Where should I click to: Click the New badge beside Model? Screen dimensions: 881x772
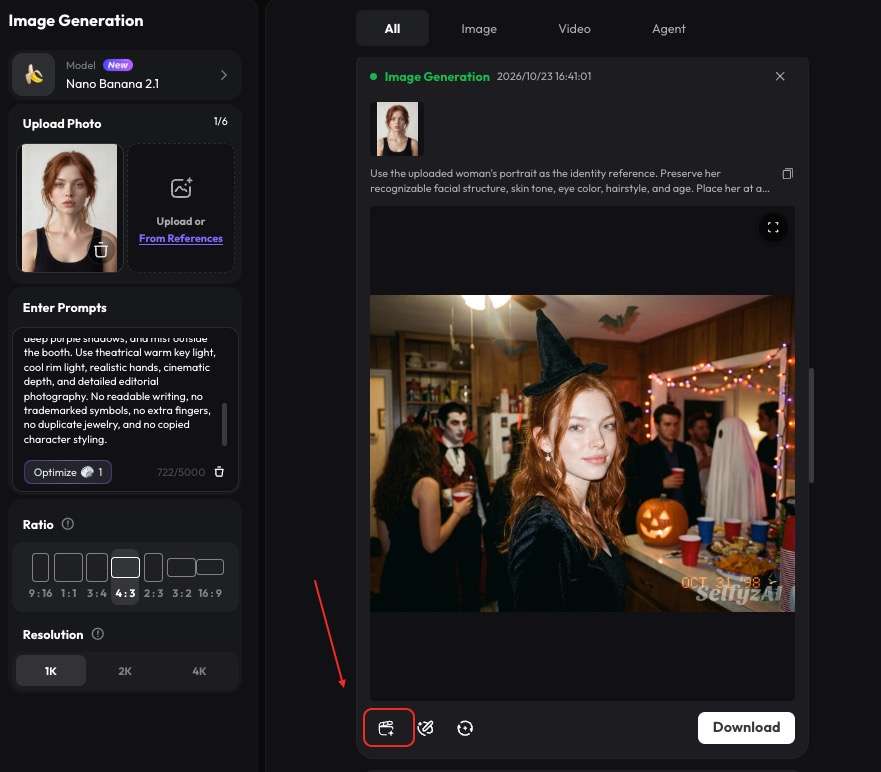pos(118,65)
